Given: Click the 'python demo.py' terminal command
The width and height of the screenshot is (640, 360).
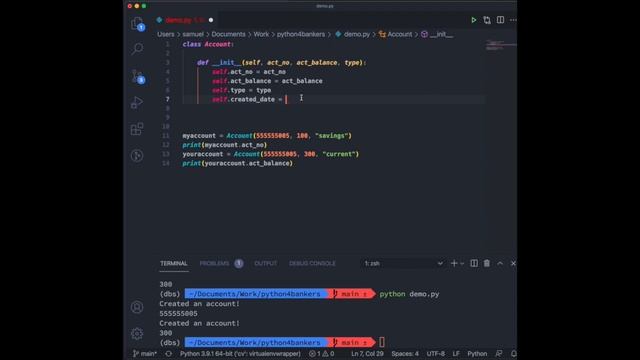Looking at the screenshot, I should coord(409,294).
